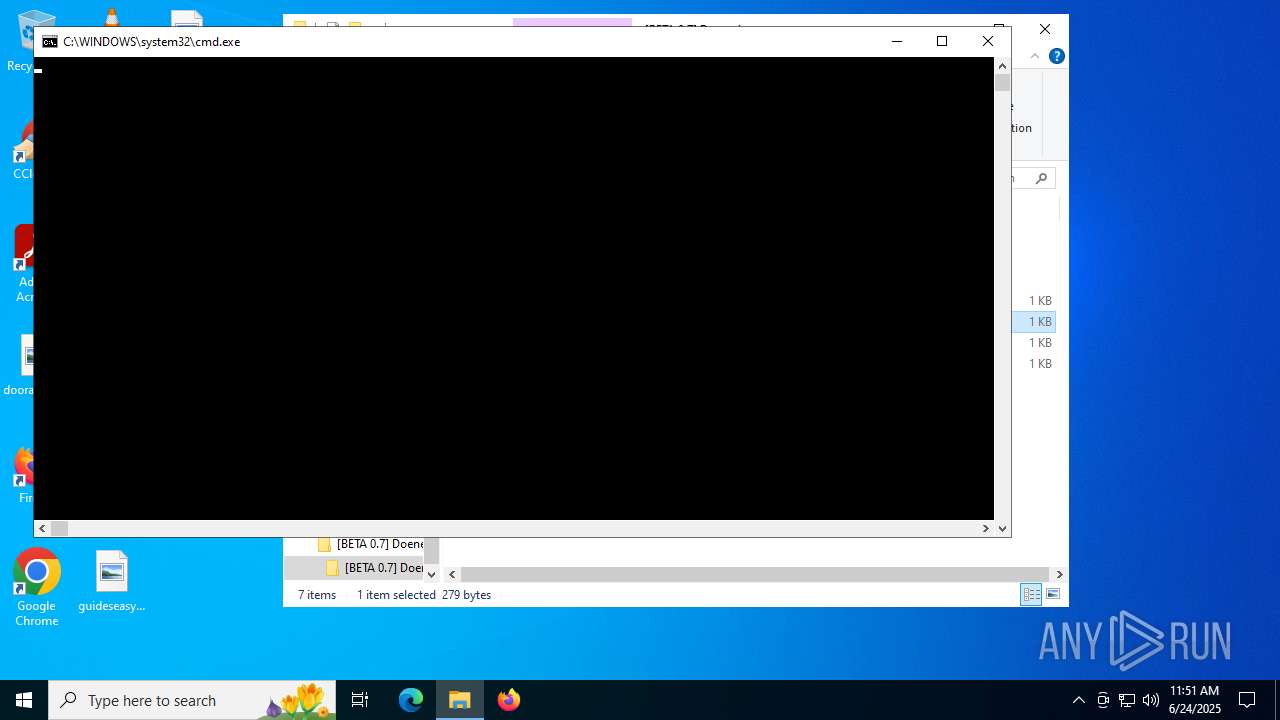This screenshot has height=720, width=1280.
Task: Click the cmd vertical scrollbar down arrow
Action: pos(1002,528)
